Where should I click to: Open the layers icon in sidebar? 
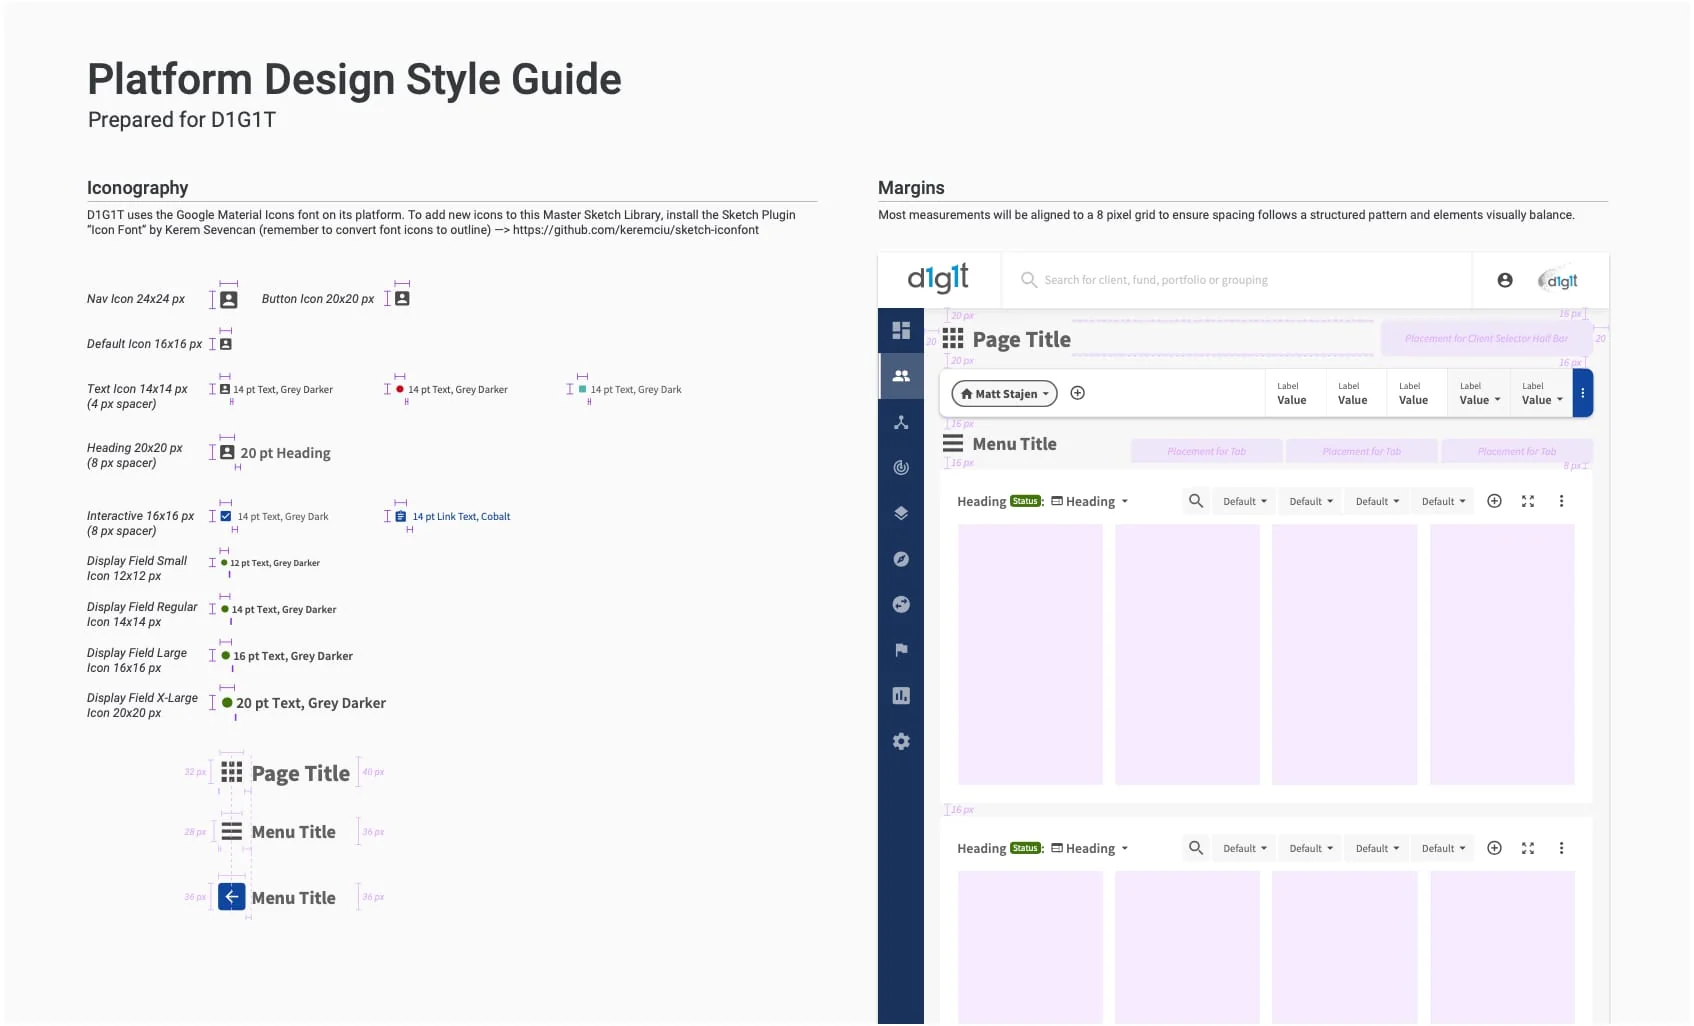point(900,513)
